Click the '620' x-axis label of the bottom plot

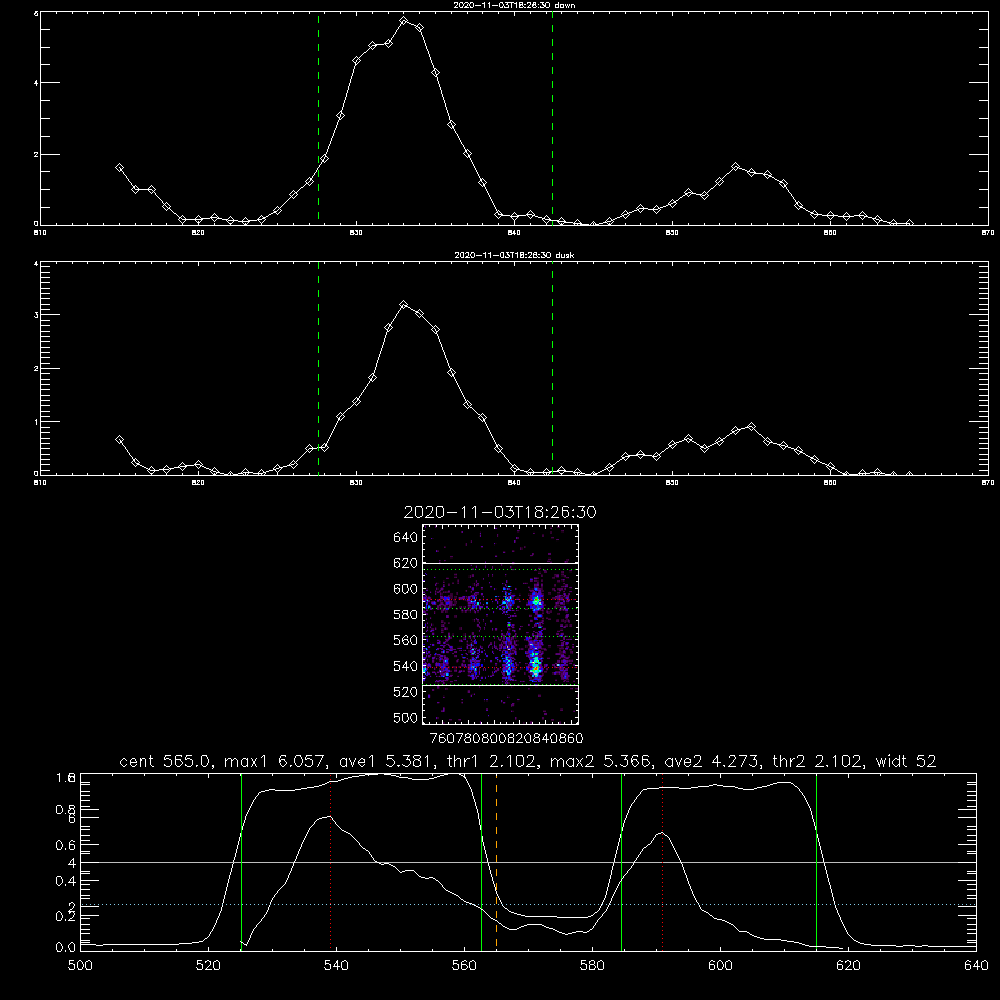tap(848, 965)
